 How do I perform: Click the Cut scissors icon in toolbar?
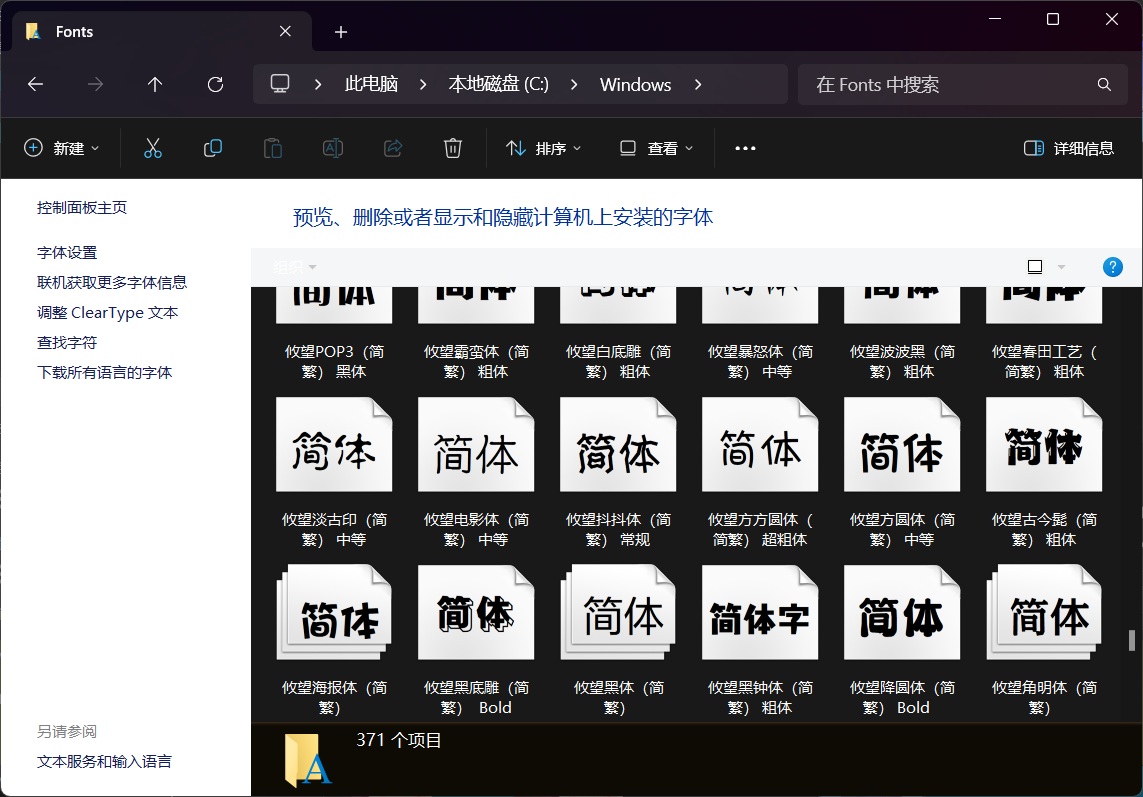pyautogui.click(x=153, y=148)
